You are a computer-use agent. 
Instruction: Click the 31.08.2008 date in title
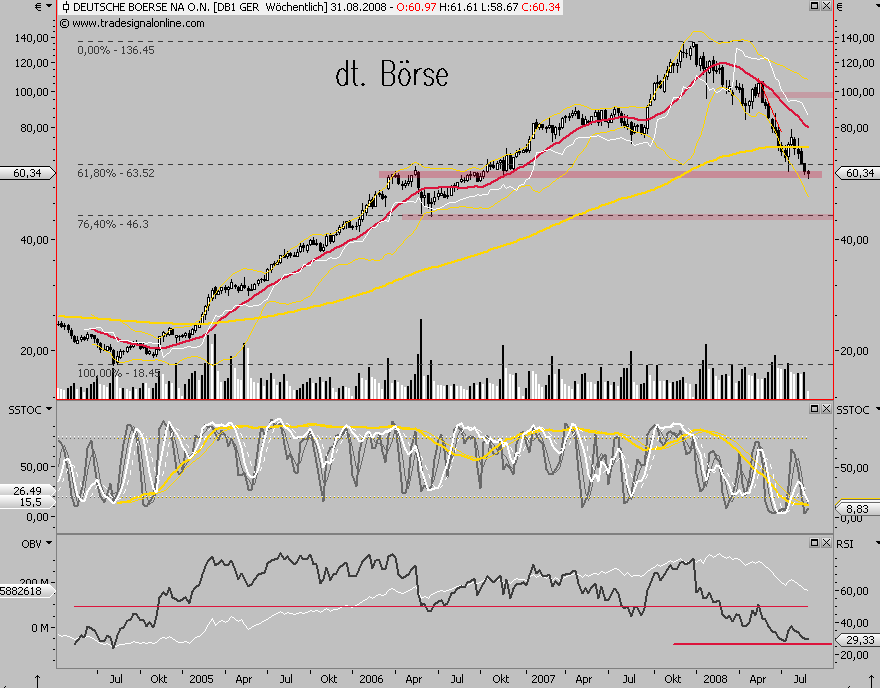(359, 7)
